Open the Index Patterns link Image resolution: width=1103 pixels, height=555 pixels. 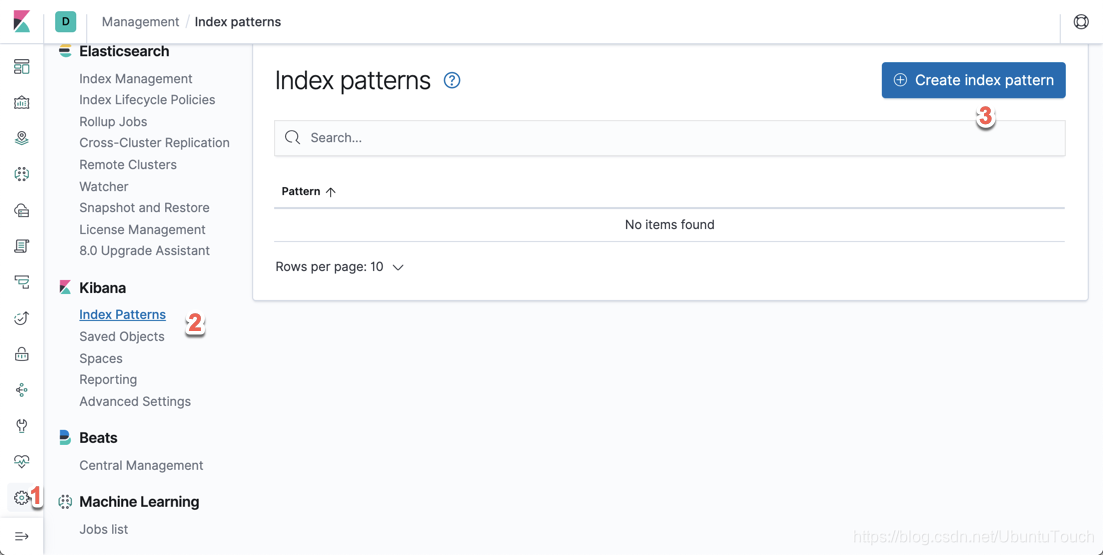point(122,314)
